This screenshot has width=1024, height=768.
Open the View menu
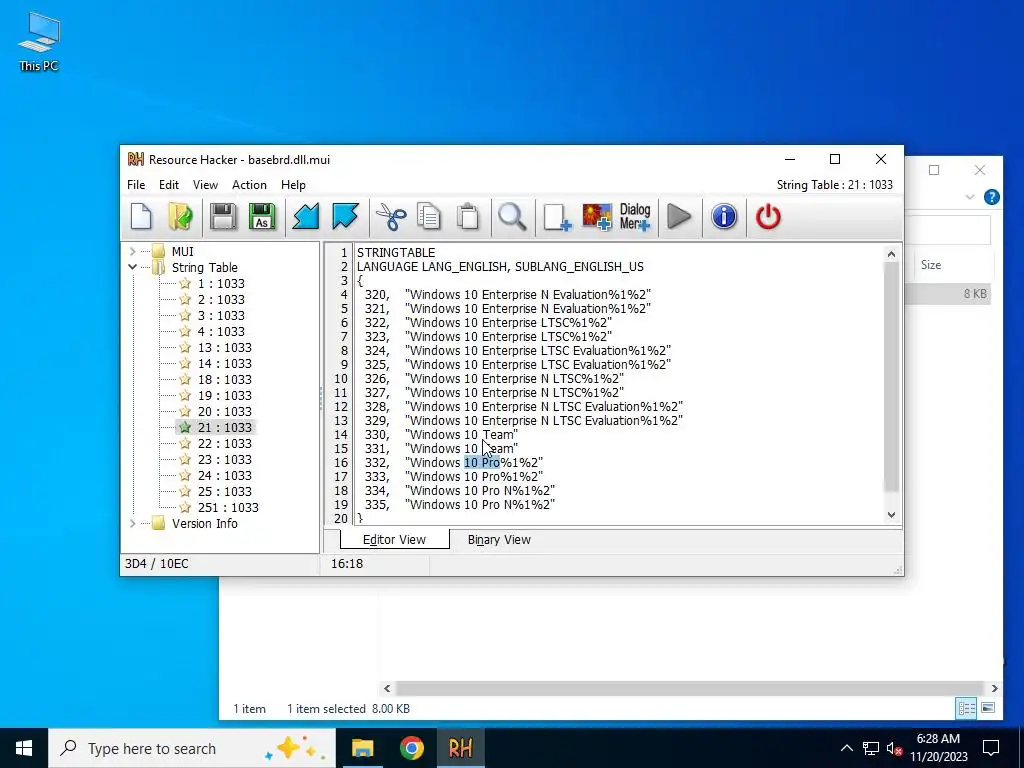[205, 185]
